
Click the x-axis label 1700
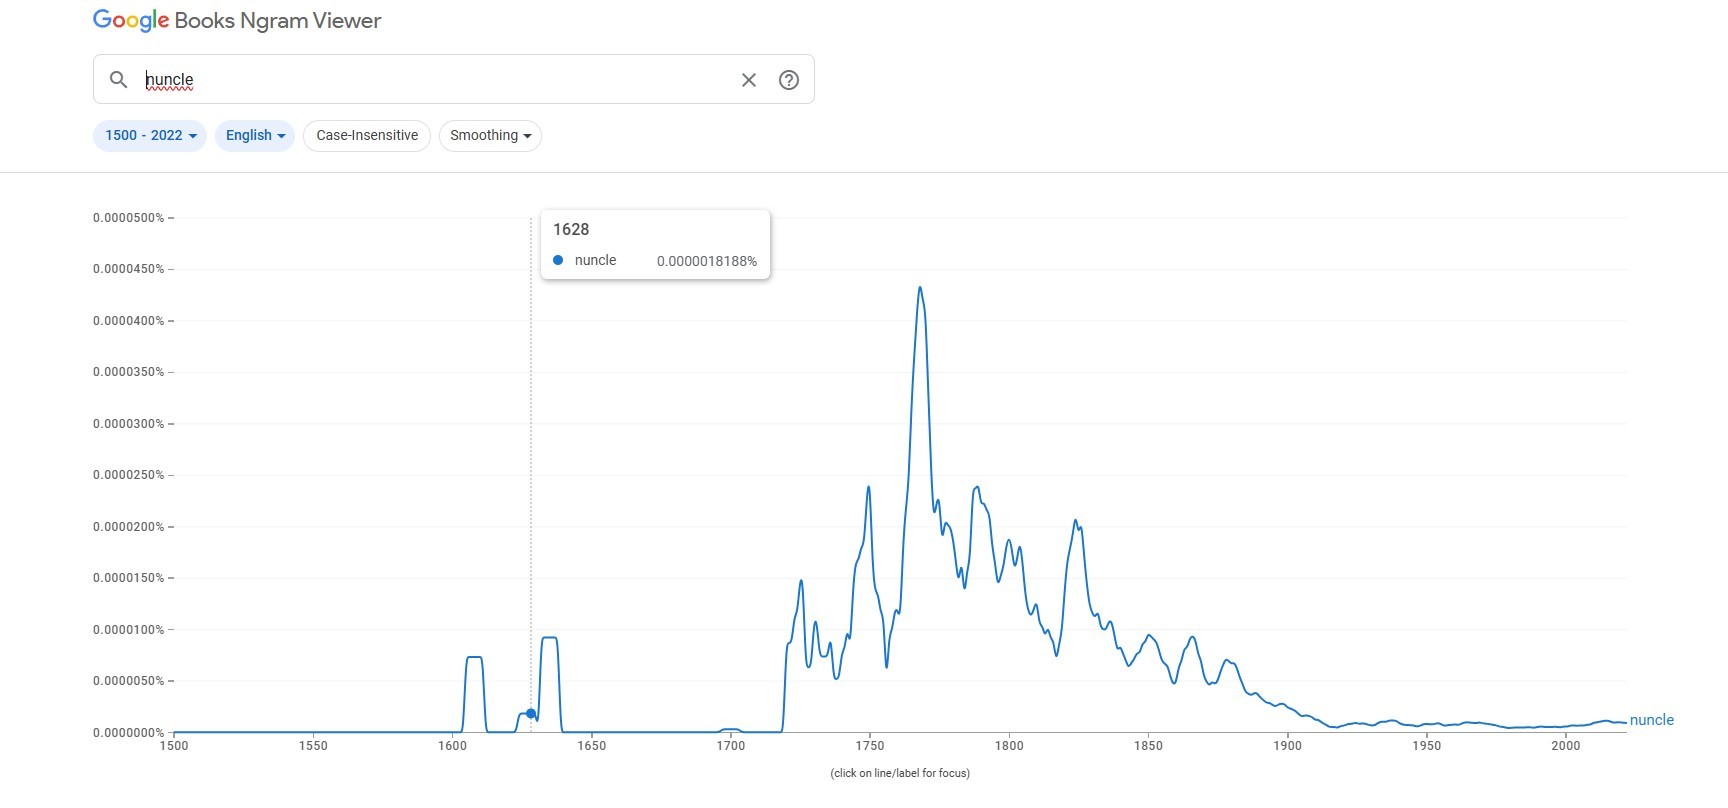[731, 746]
